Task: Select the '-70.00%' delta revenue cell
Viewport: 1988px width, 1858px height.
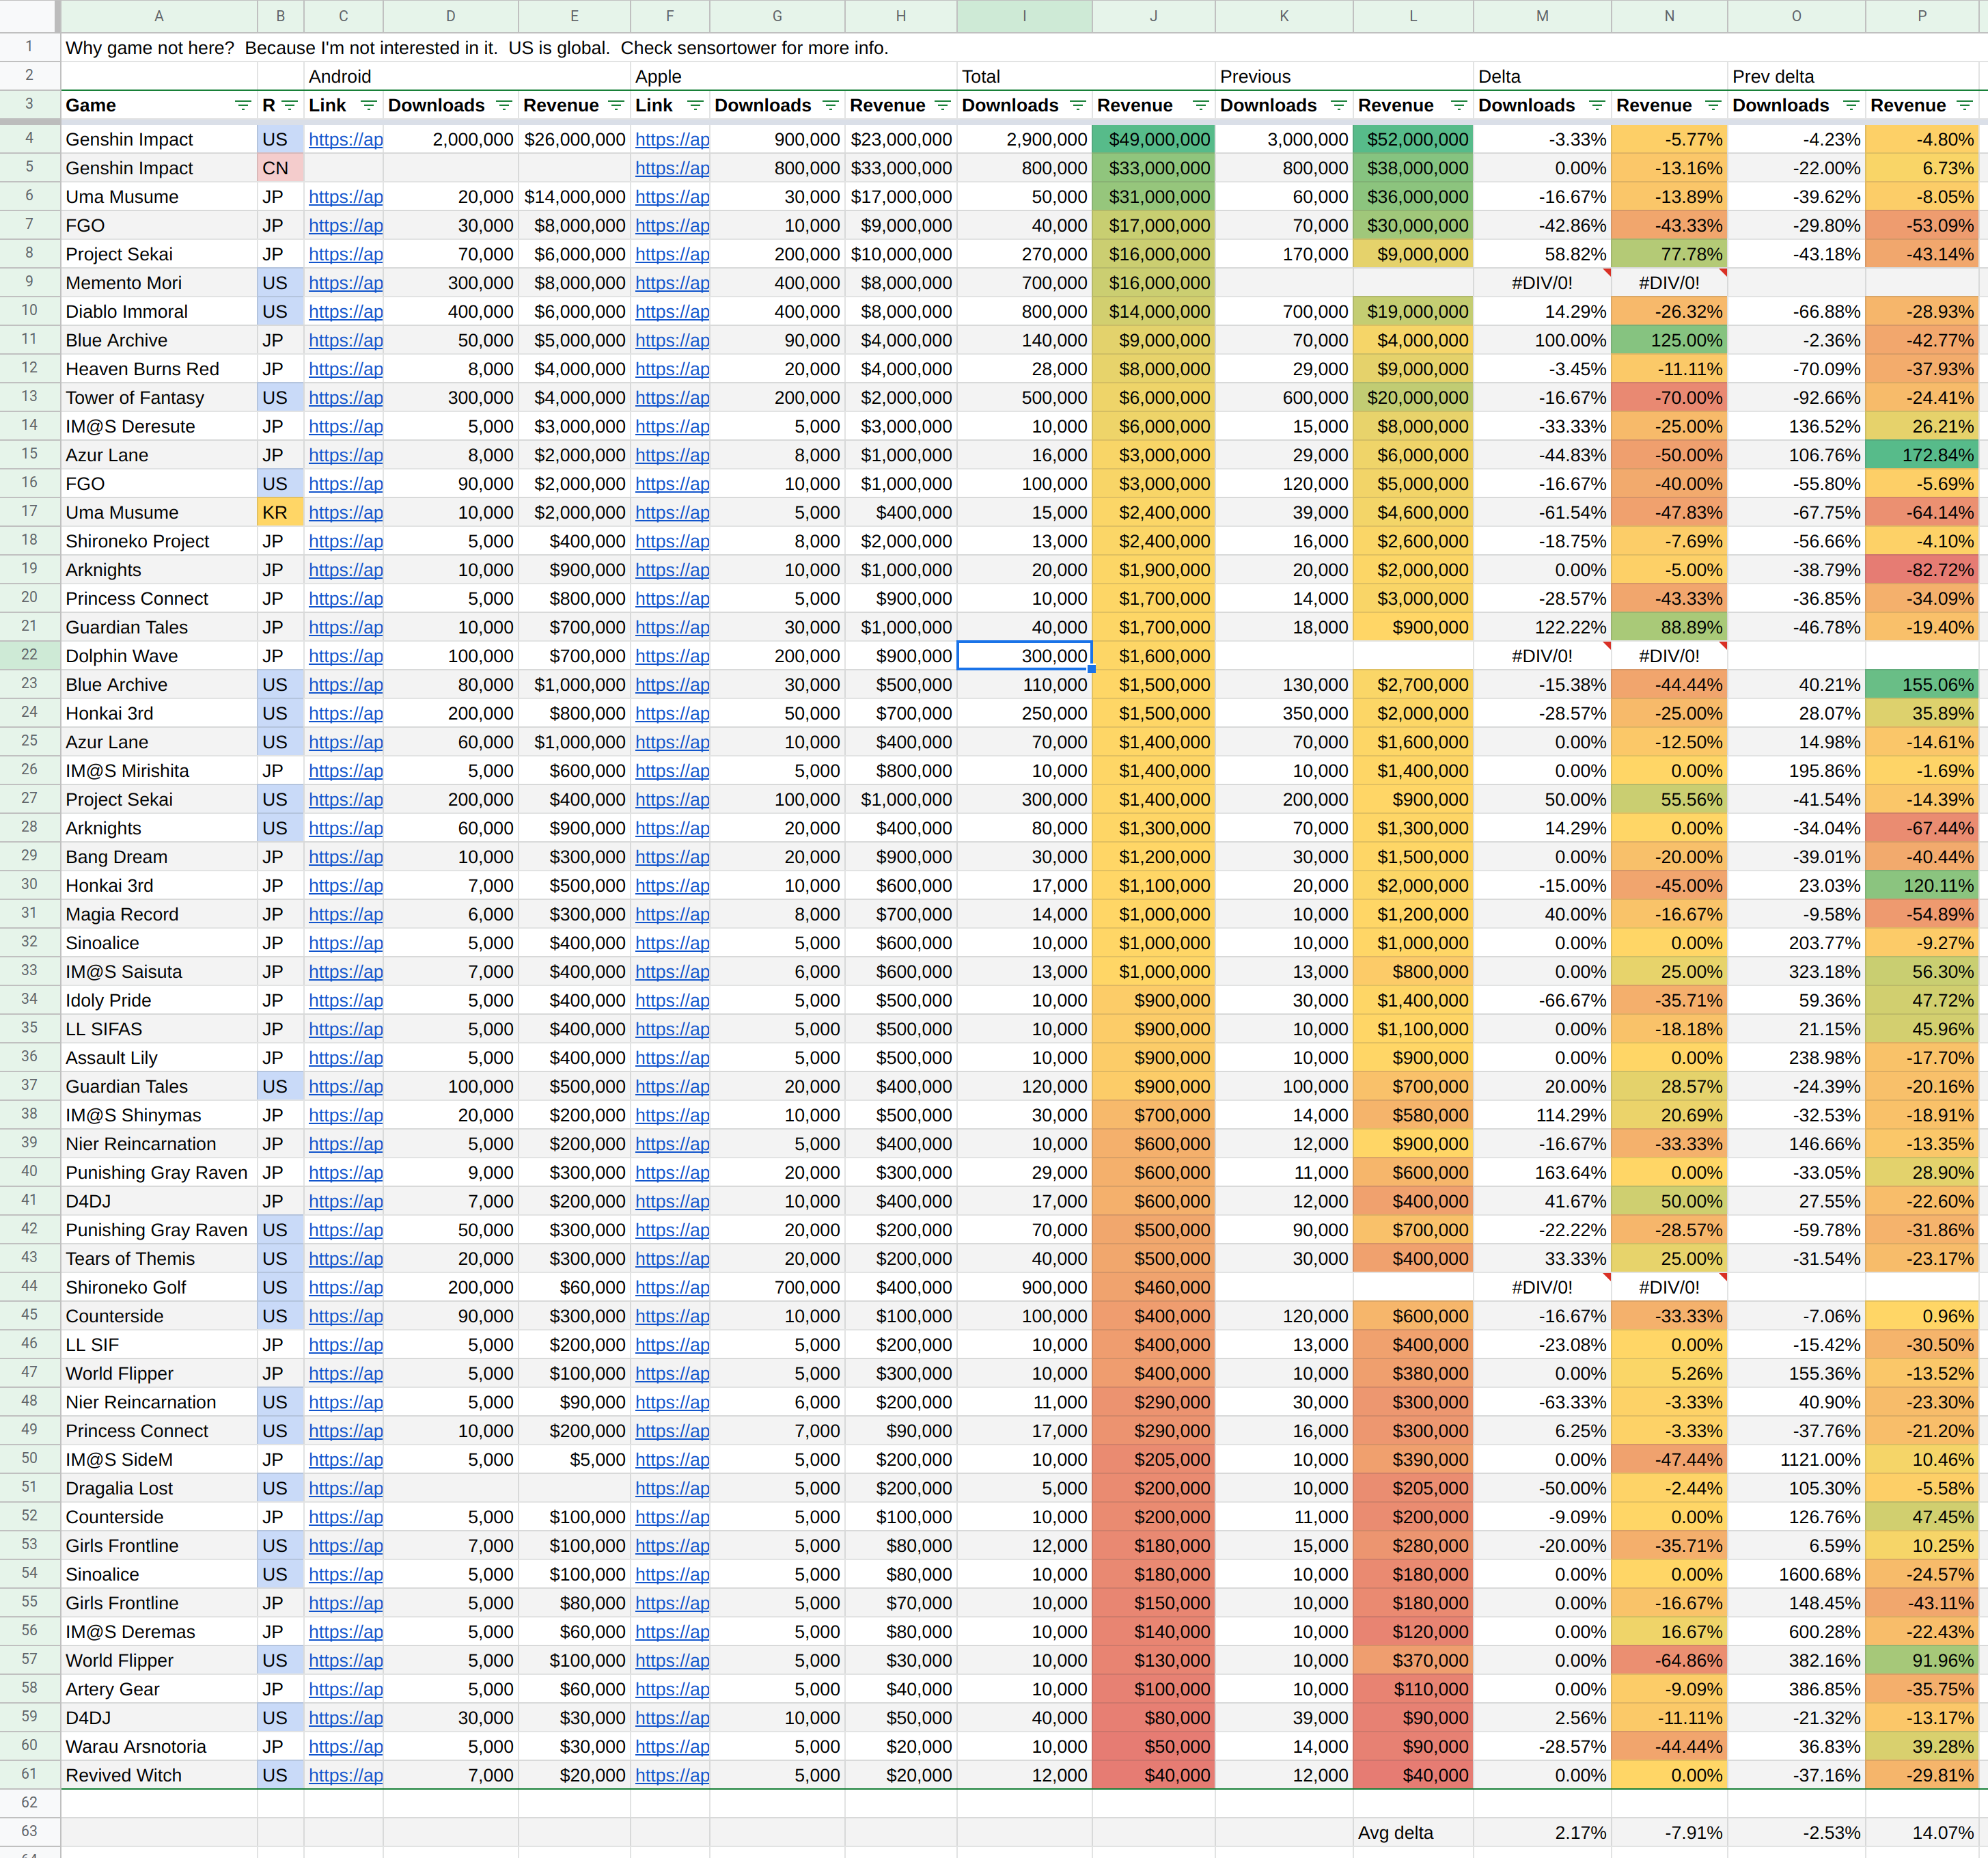Action: (1670, 398)
